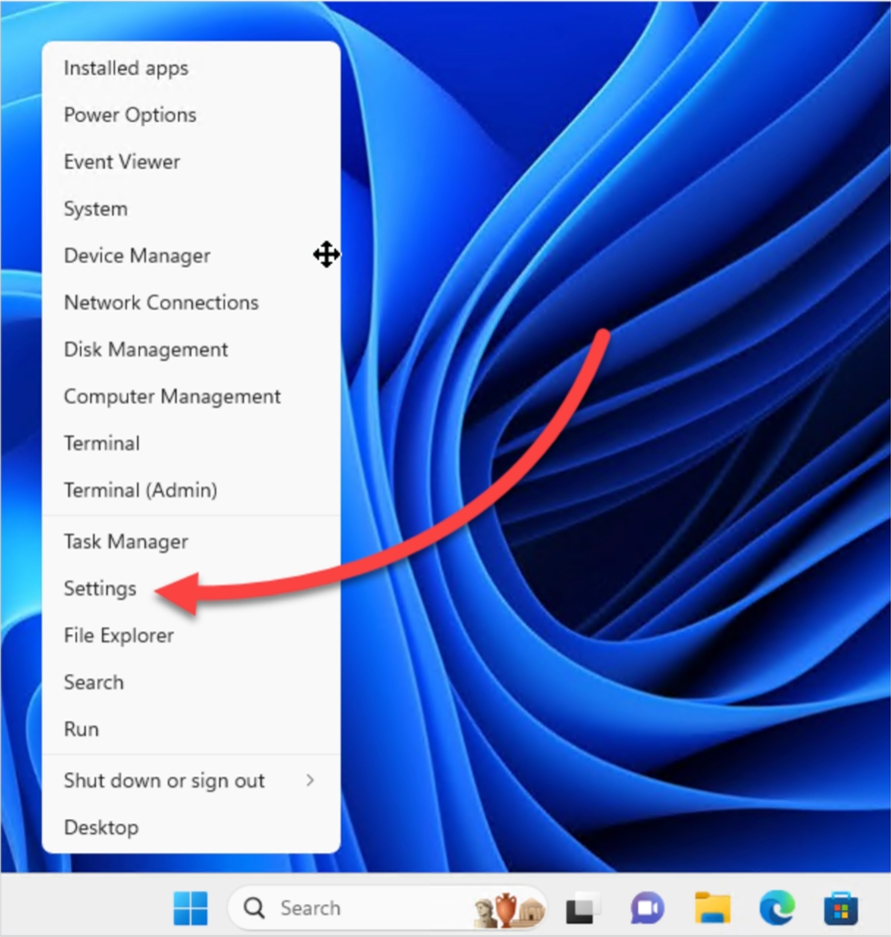Go to Network Connections

[191, 302]
